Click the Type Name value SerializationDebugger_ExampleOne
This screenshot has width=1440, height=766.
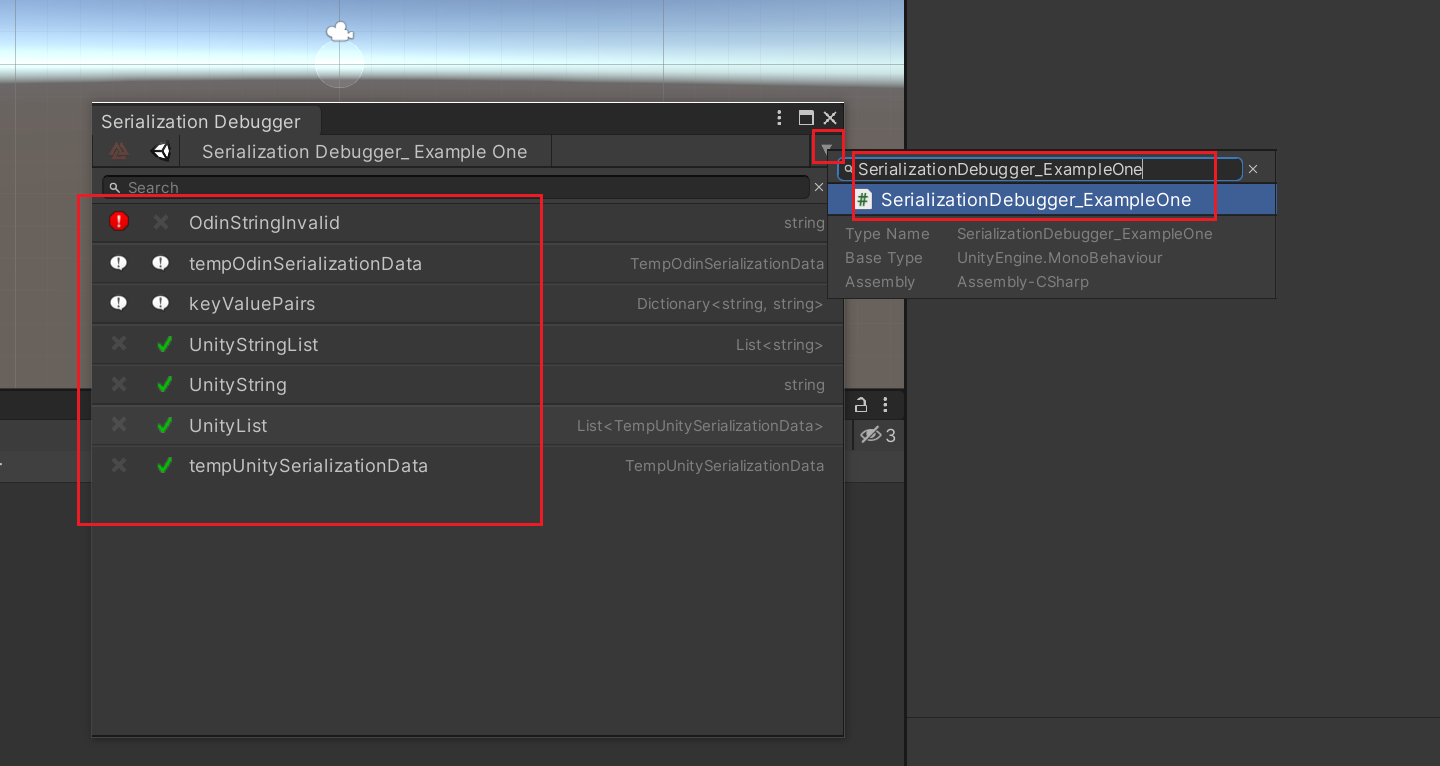point(1084,234)
